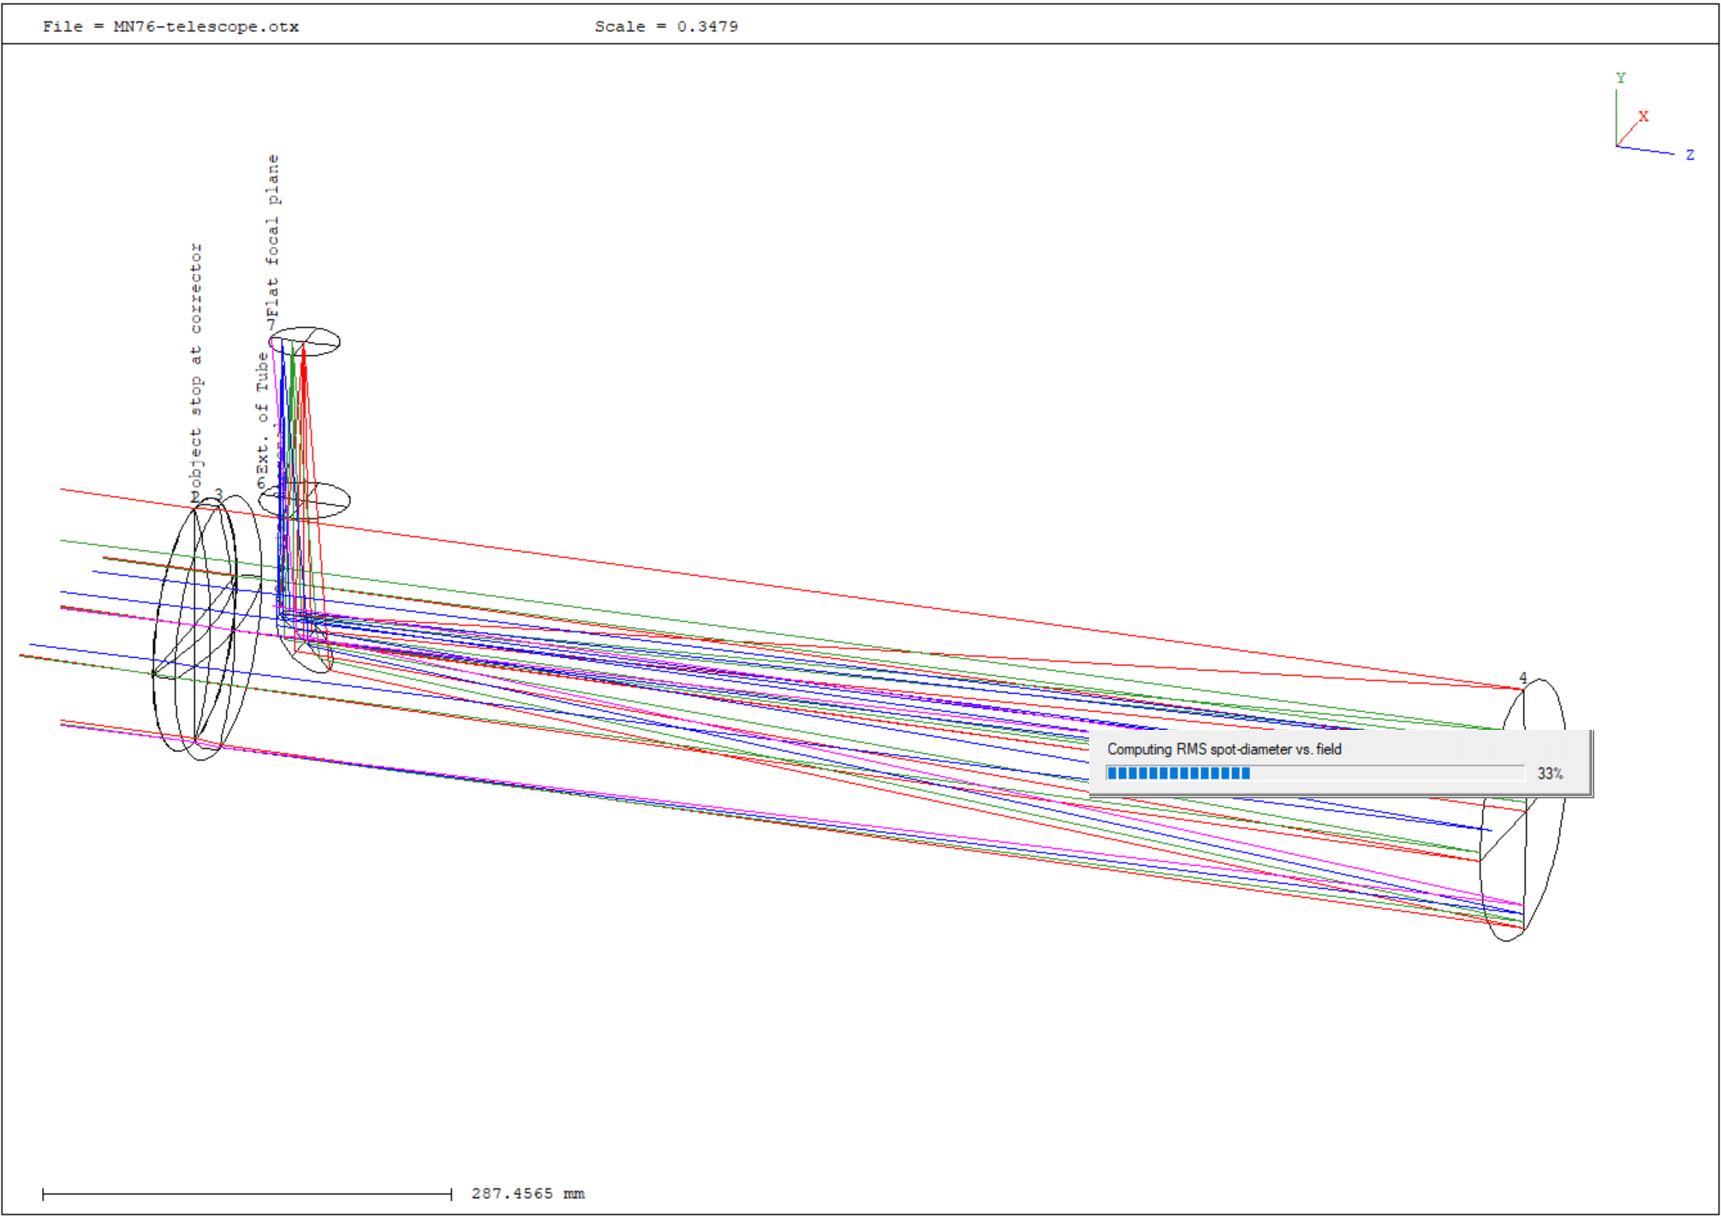Screen dimensions: 1721x1218
Task: Click the red X axis label
Action: [x=1643, y=116]
